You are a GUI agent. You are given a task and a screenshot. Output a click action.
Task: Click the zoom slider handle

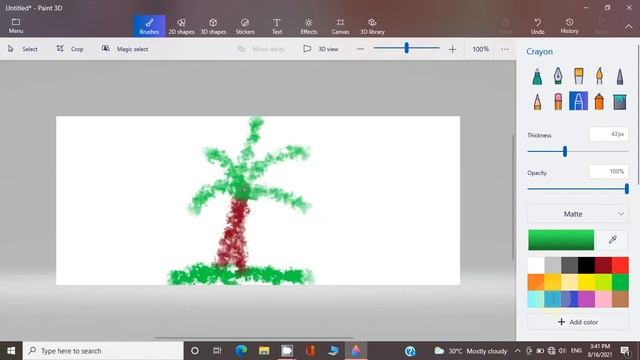coord(407,48)
